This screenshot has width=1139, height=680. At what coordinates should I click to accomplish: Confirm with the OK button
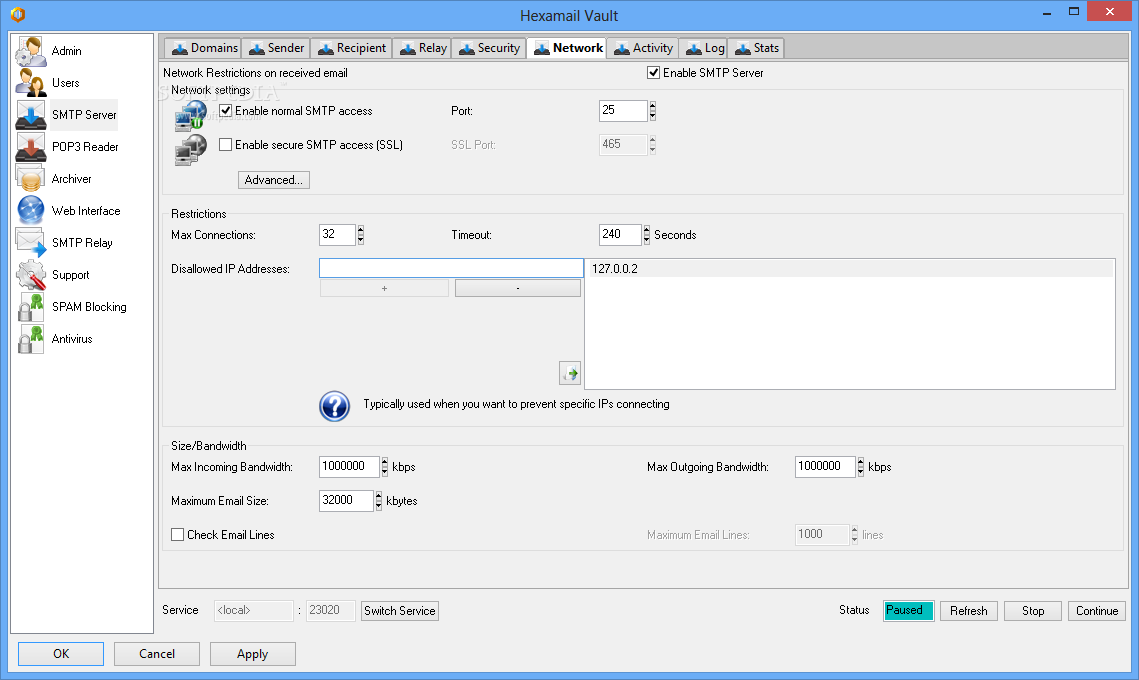(x=61, y=654)
